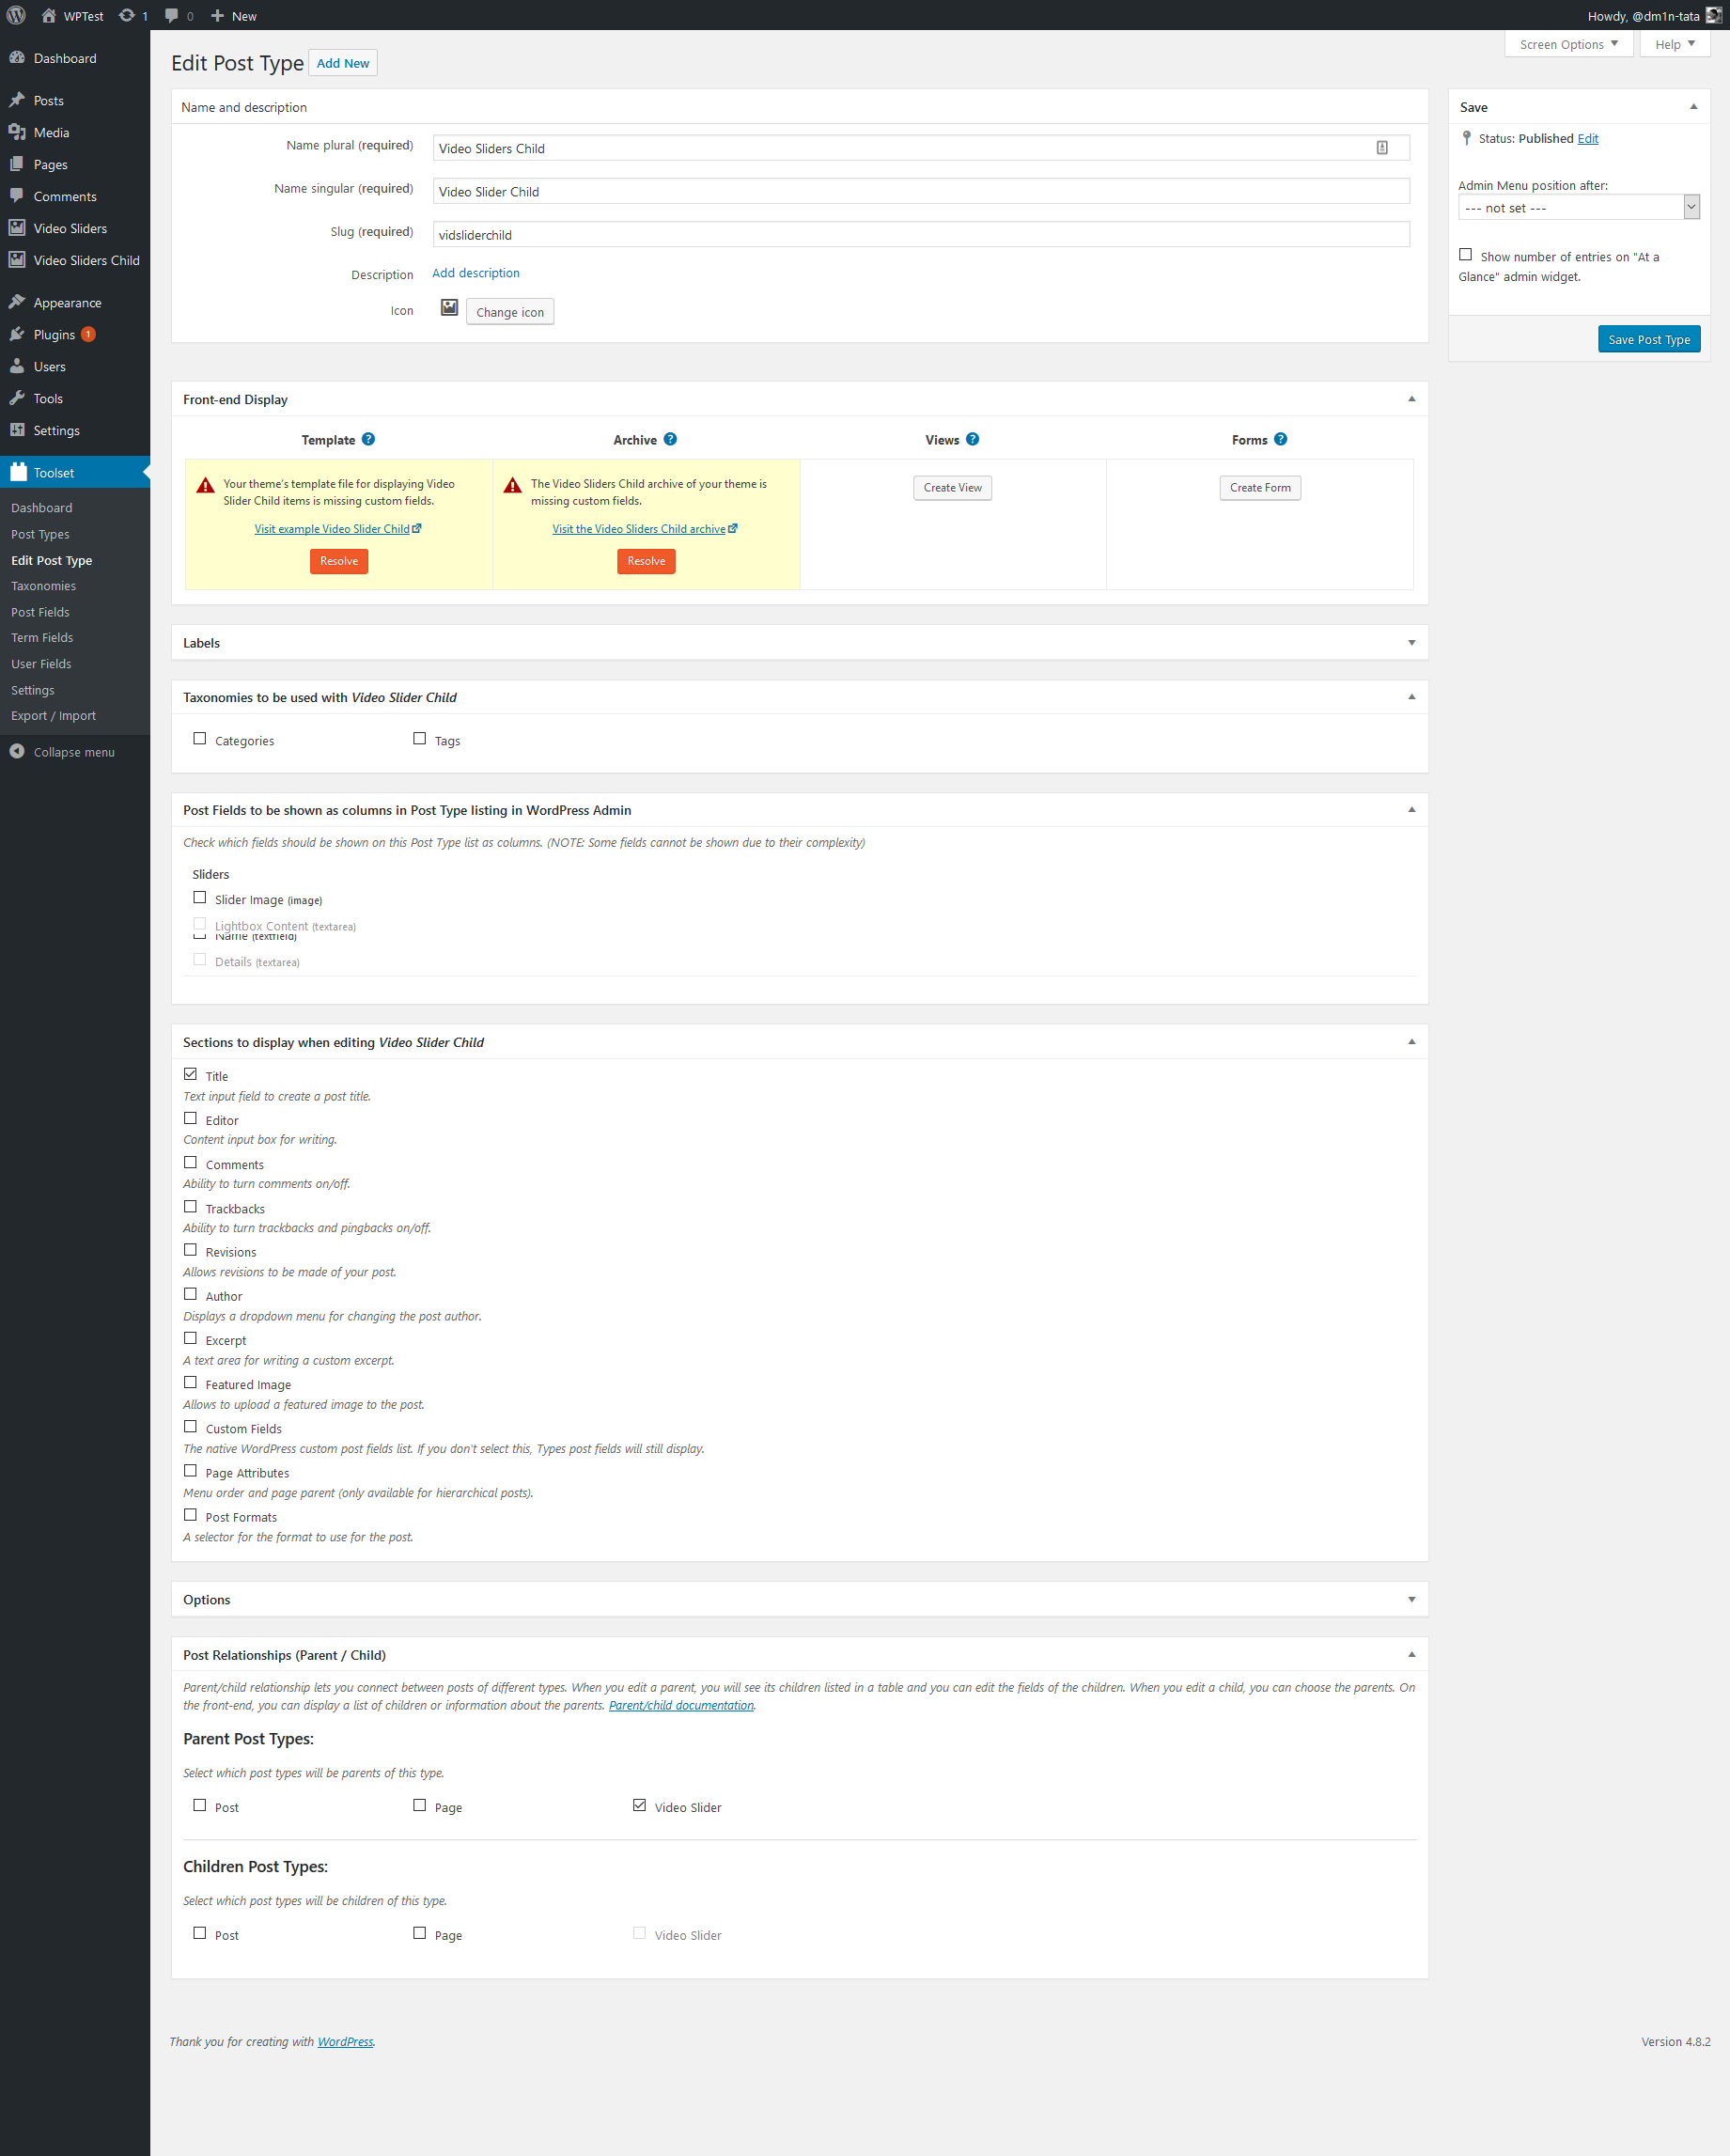Uncheck Video Slider parent post type
Viewport: 1730px width, 2156px height.
click(640, 1805)
